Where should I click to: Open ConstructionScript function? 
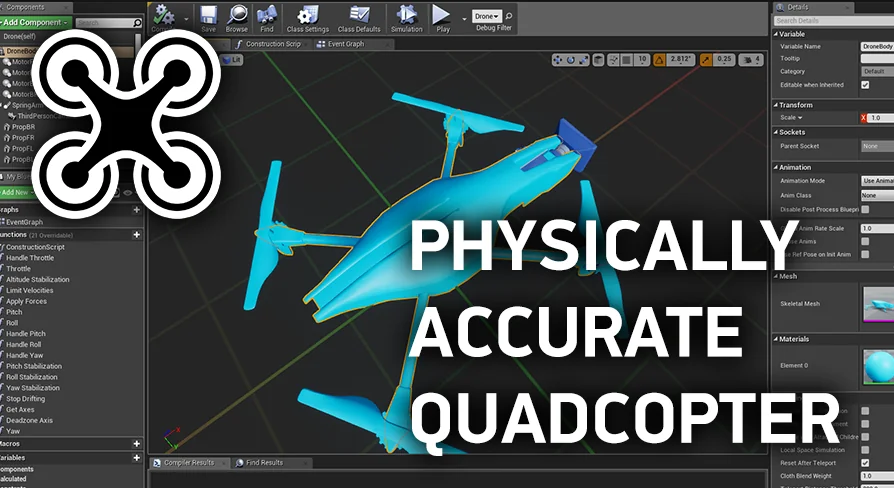pyautogui.click(x=34, y=247)
